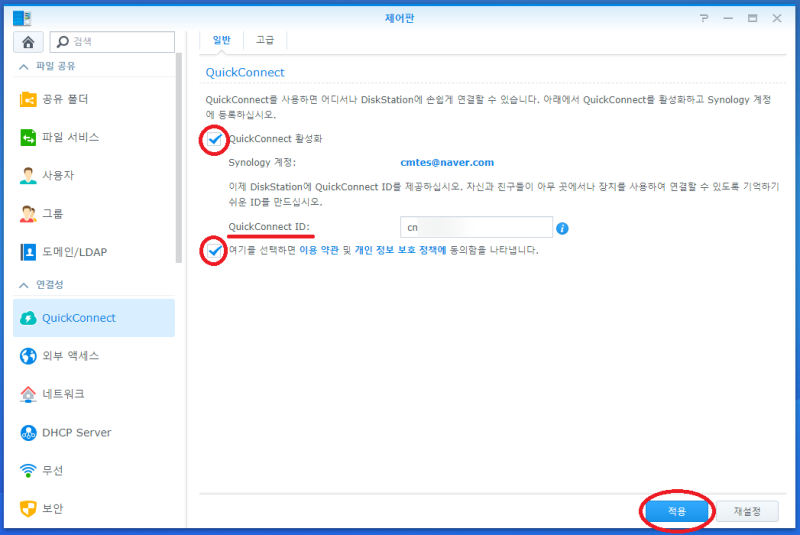Click the 검색 search field
This screenshot has height=535, width=800.
pos(112,42)
